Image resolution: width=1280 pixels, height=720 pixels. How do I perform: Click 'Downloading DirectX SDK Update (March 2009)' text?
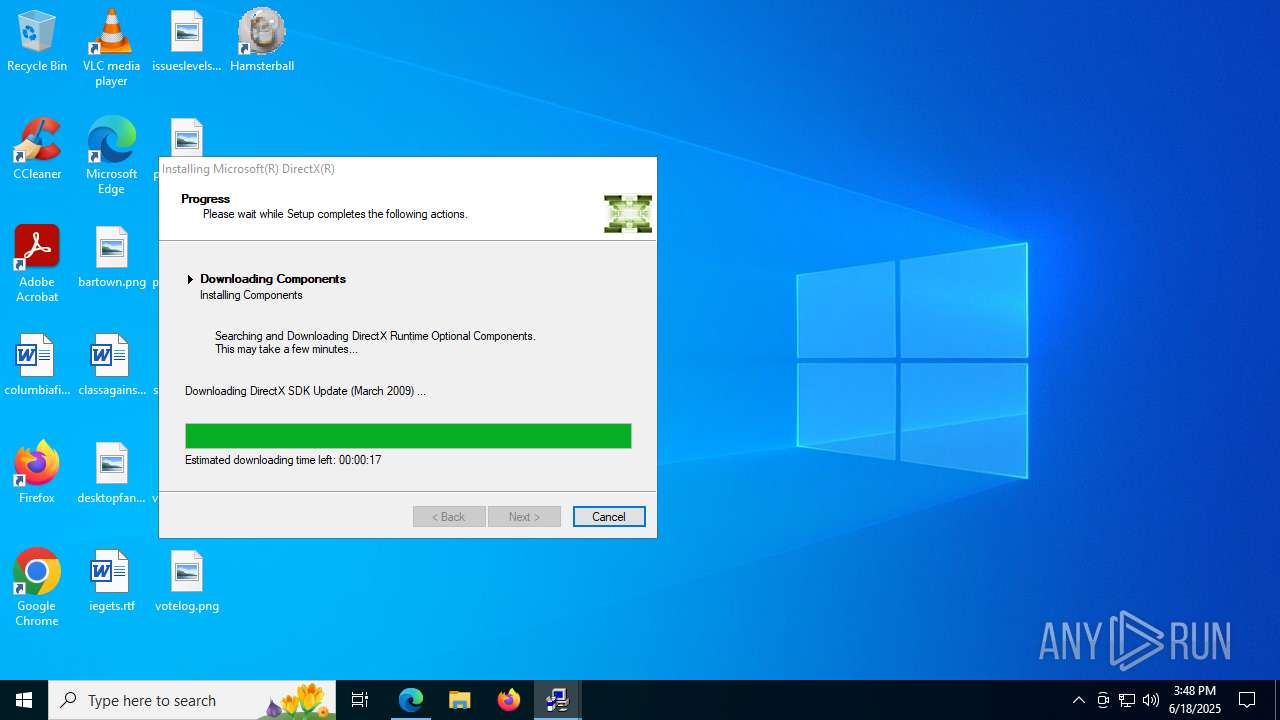point(305,391)
